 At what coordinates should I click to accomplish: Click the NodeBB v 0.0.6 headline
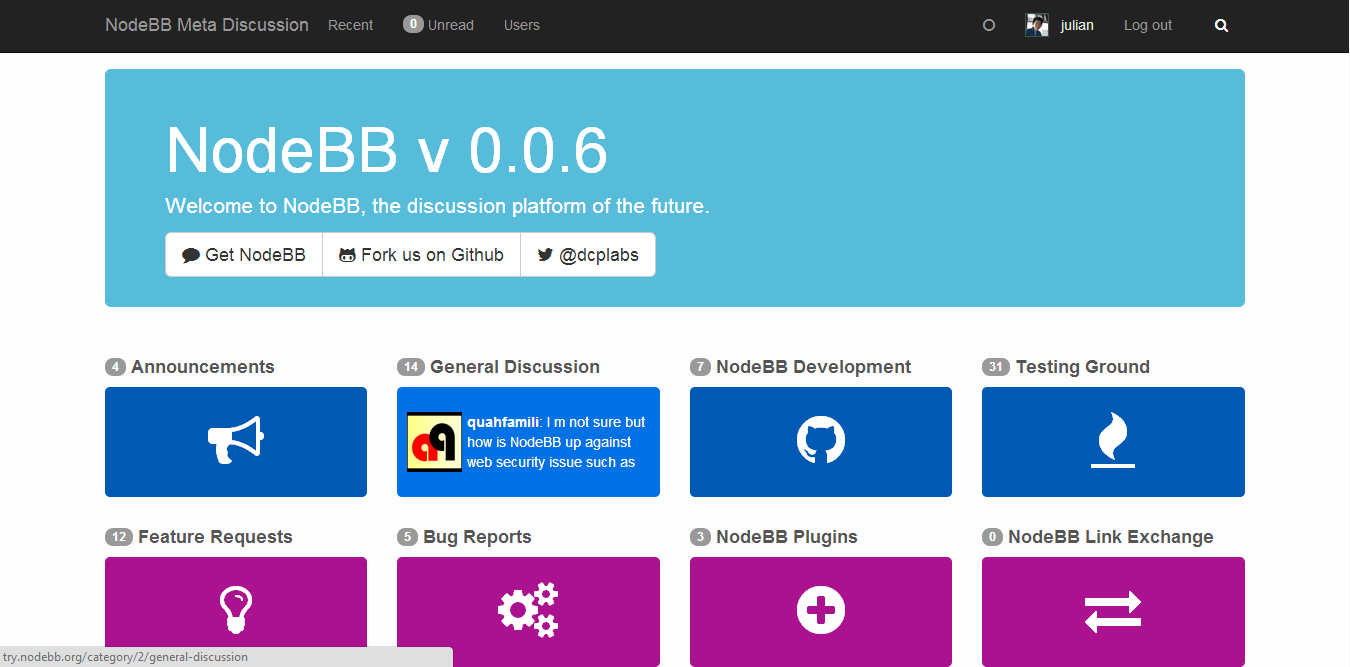click(x=387, y=151)
